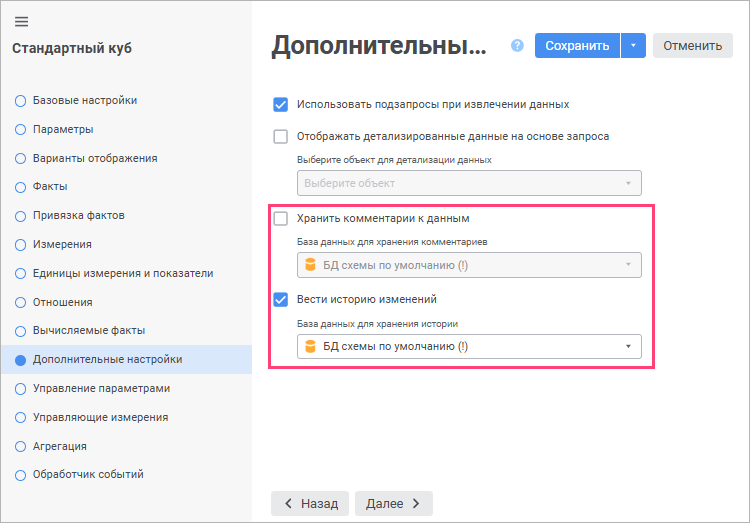Click the database icon in history storage field
This screenshot has width=750, height=523.
310,346
